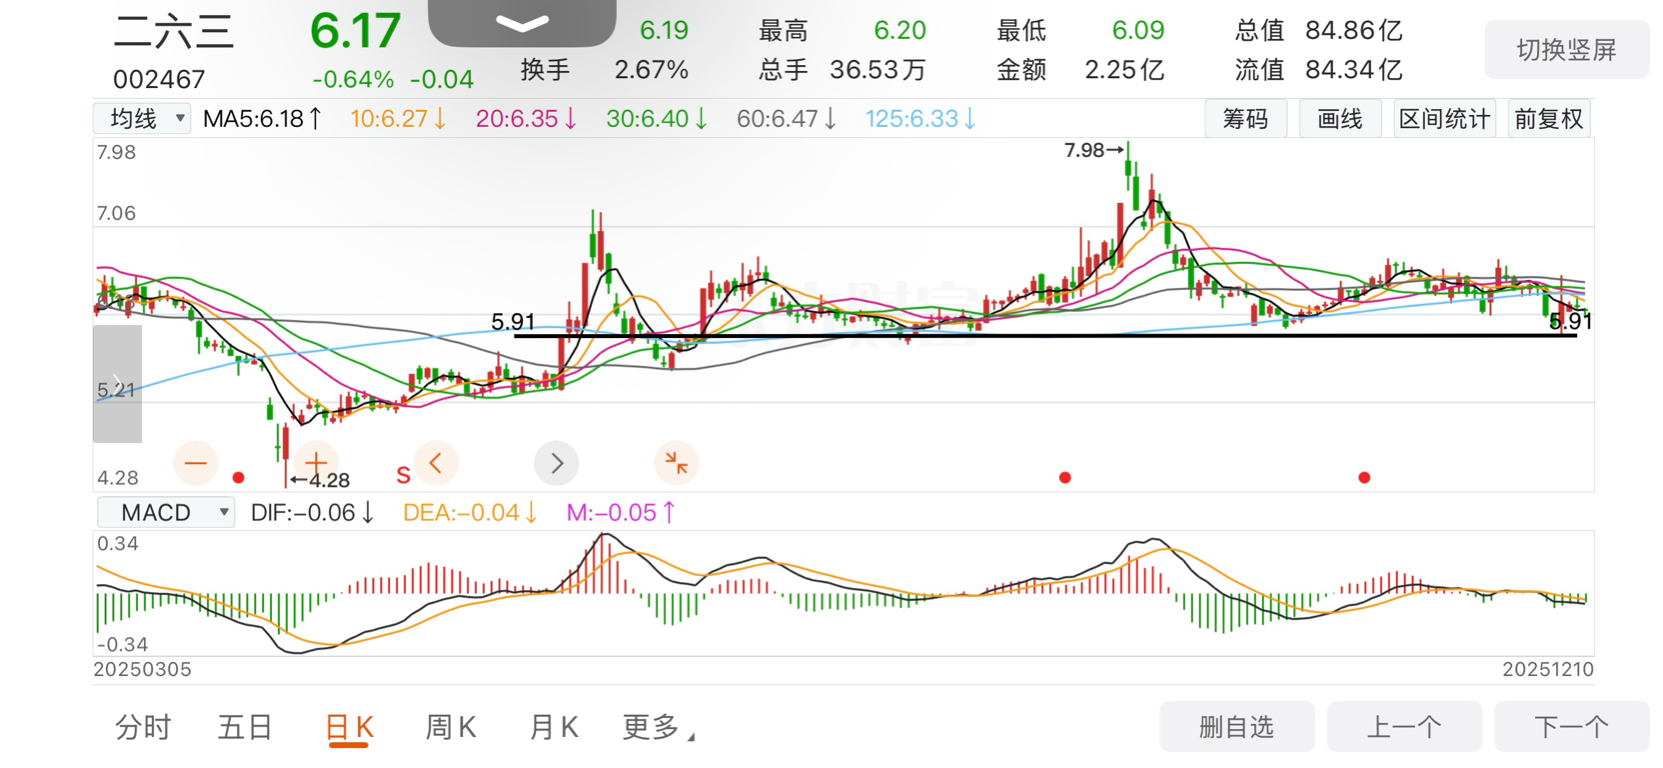1663x768 pixels.
Task: Tap the M:-0.05 indicator value
Action: click(x=621, y=513)
